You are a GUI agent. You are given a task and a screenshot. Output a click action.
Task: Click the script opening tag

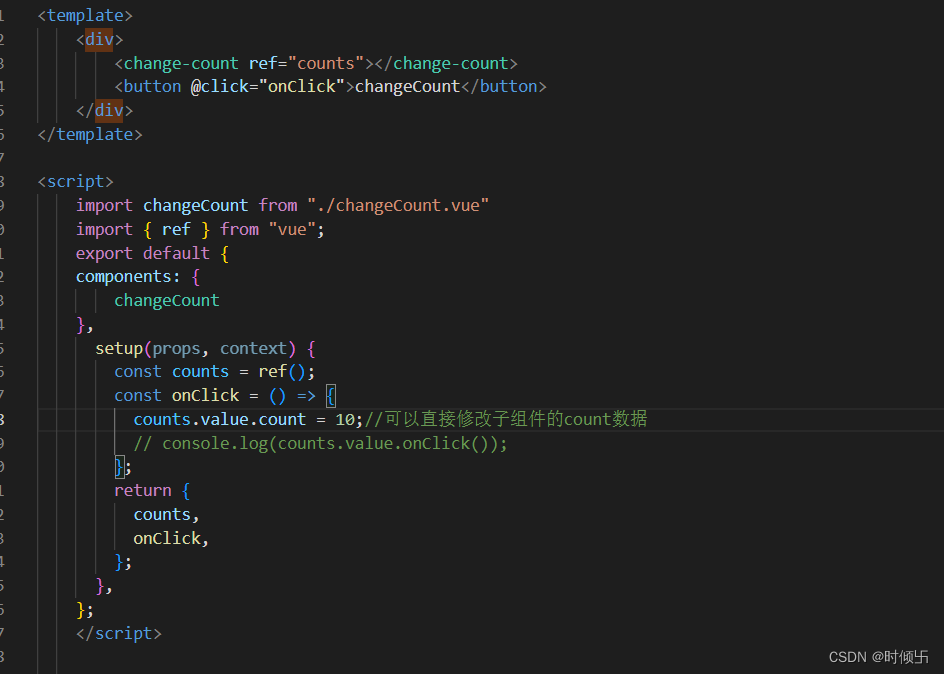tap(75, 181)
